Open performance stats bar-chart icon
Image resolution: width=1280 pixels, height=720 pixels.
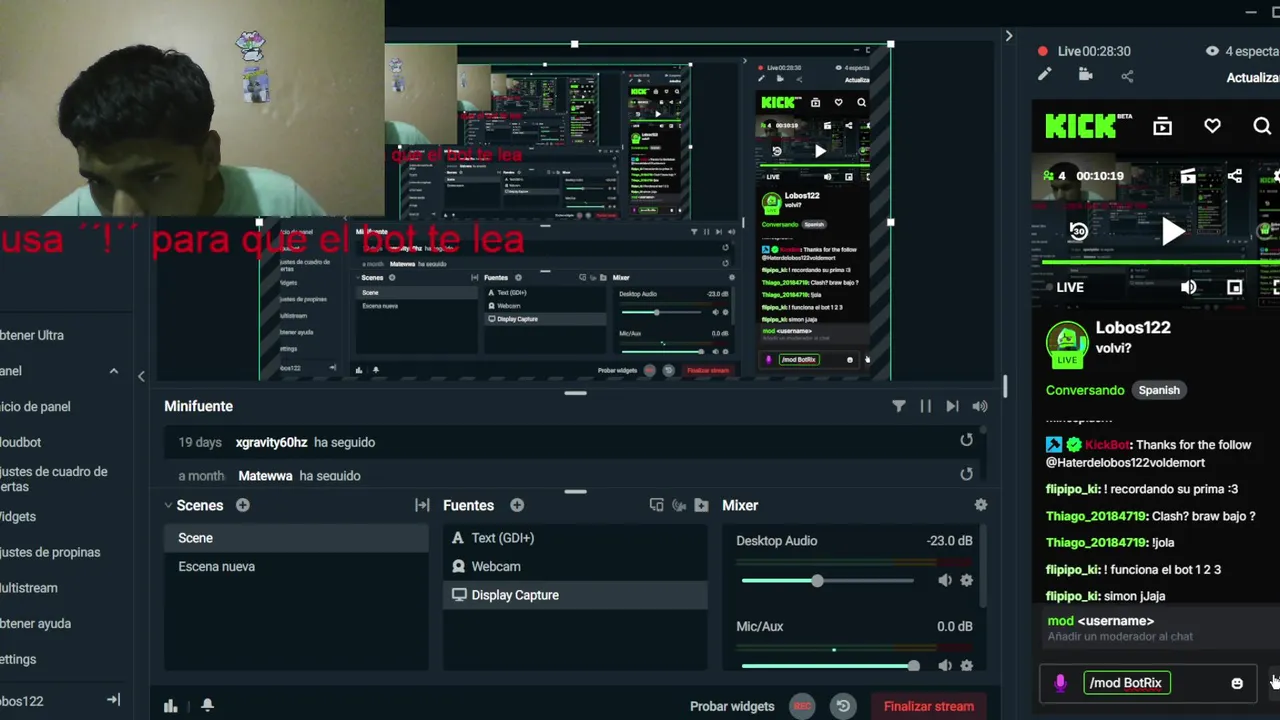pos(171,706)
